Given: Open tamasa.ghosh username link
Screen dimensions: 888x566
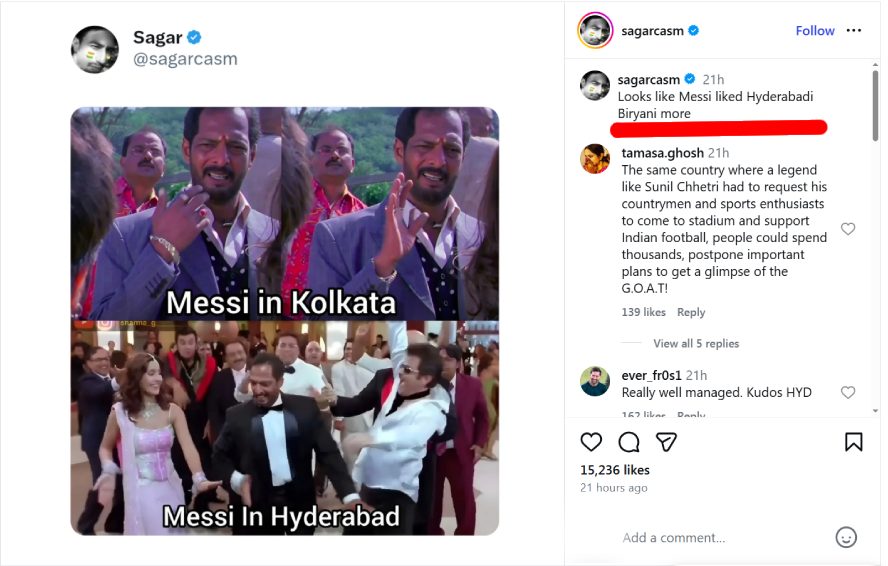Looking at the screenshot, I should [x=662, y=153].
